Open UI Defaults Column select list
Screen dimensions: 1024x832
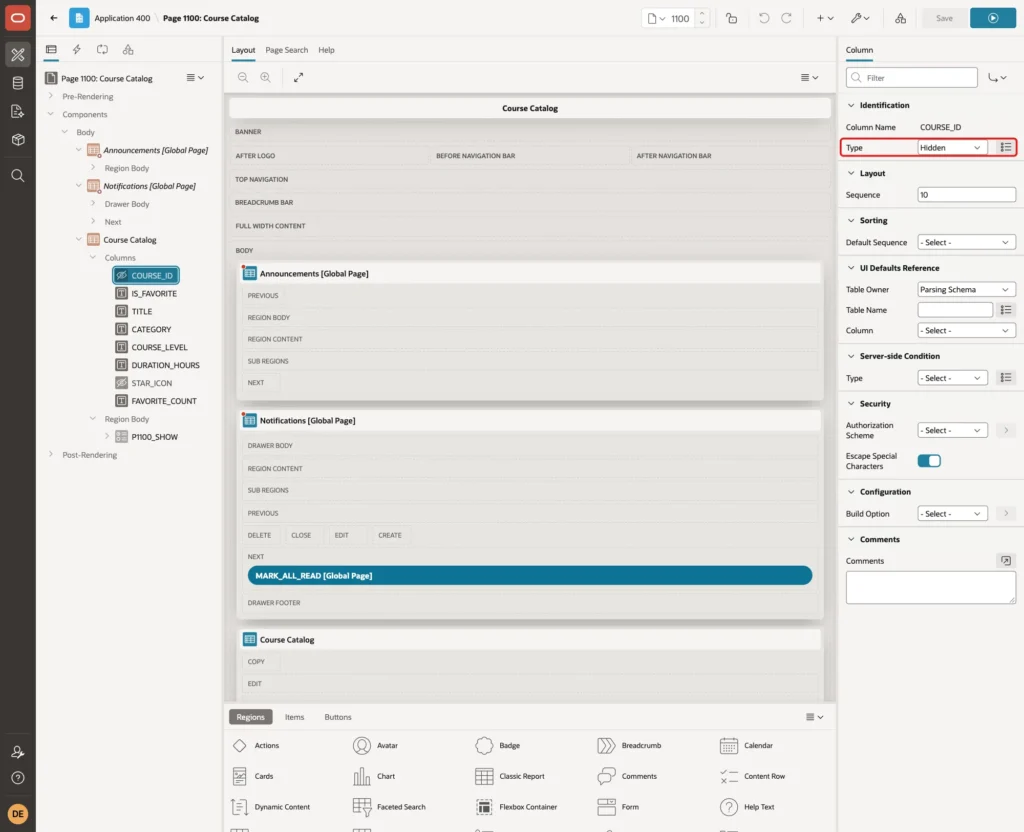point(966,330)
